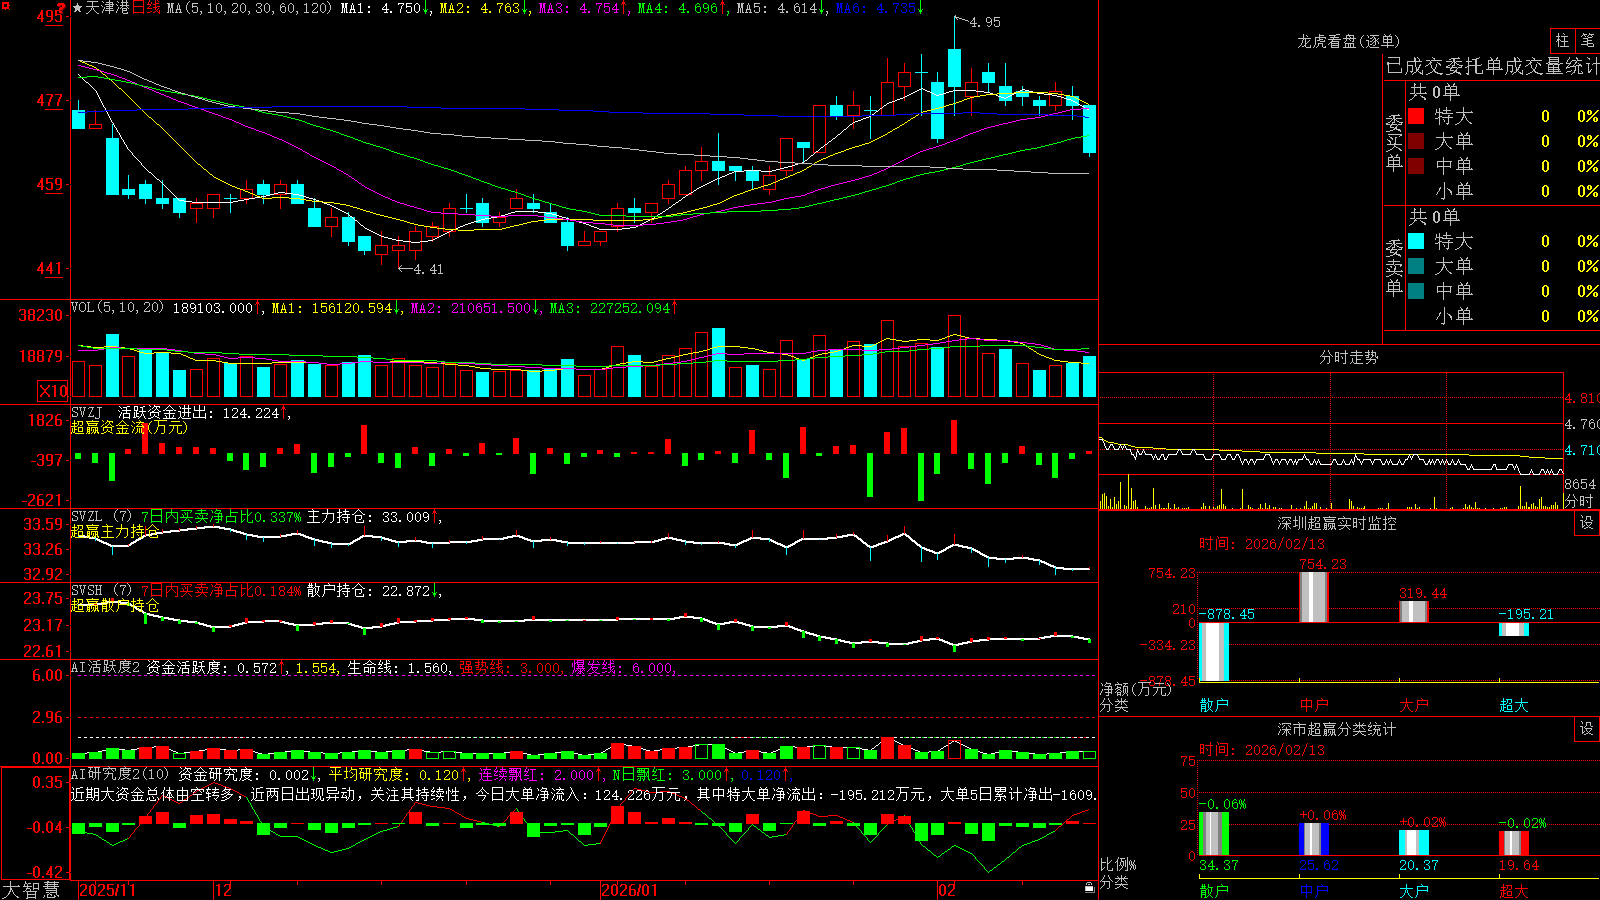Click the 已成交委托单成交量统计 header
This screenshot has height=900, width=1600.
pyautogui.click(x=1492, y=66)
